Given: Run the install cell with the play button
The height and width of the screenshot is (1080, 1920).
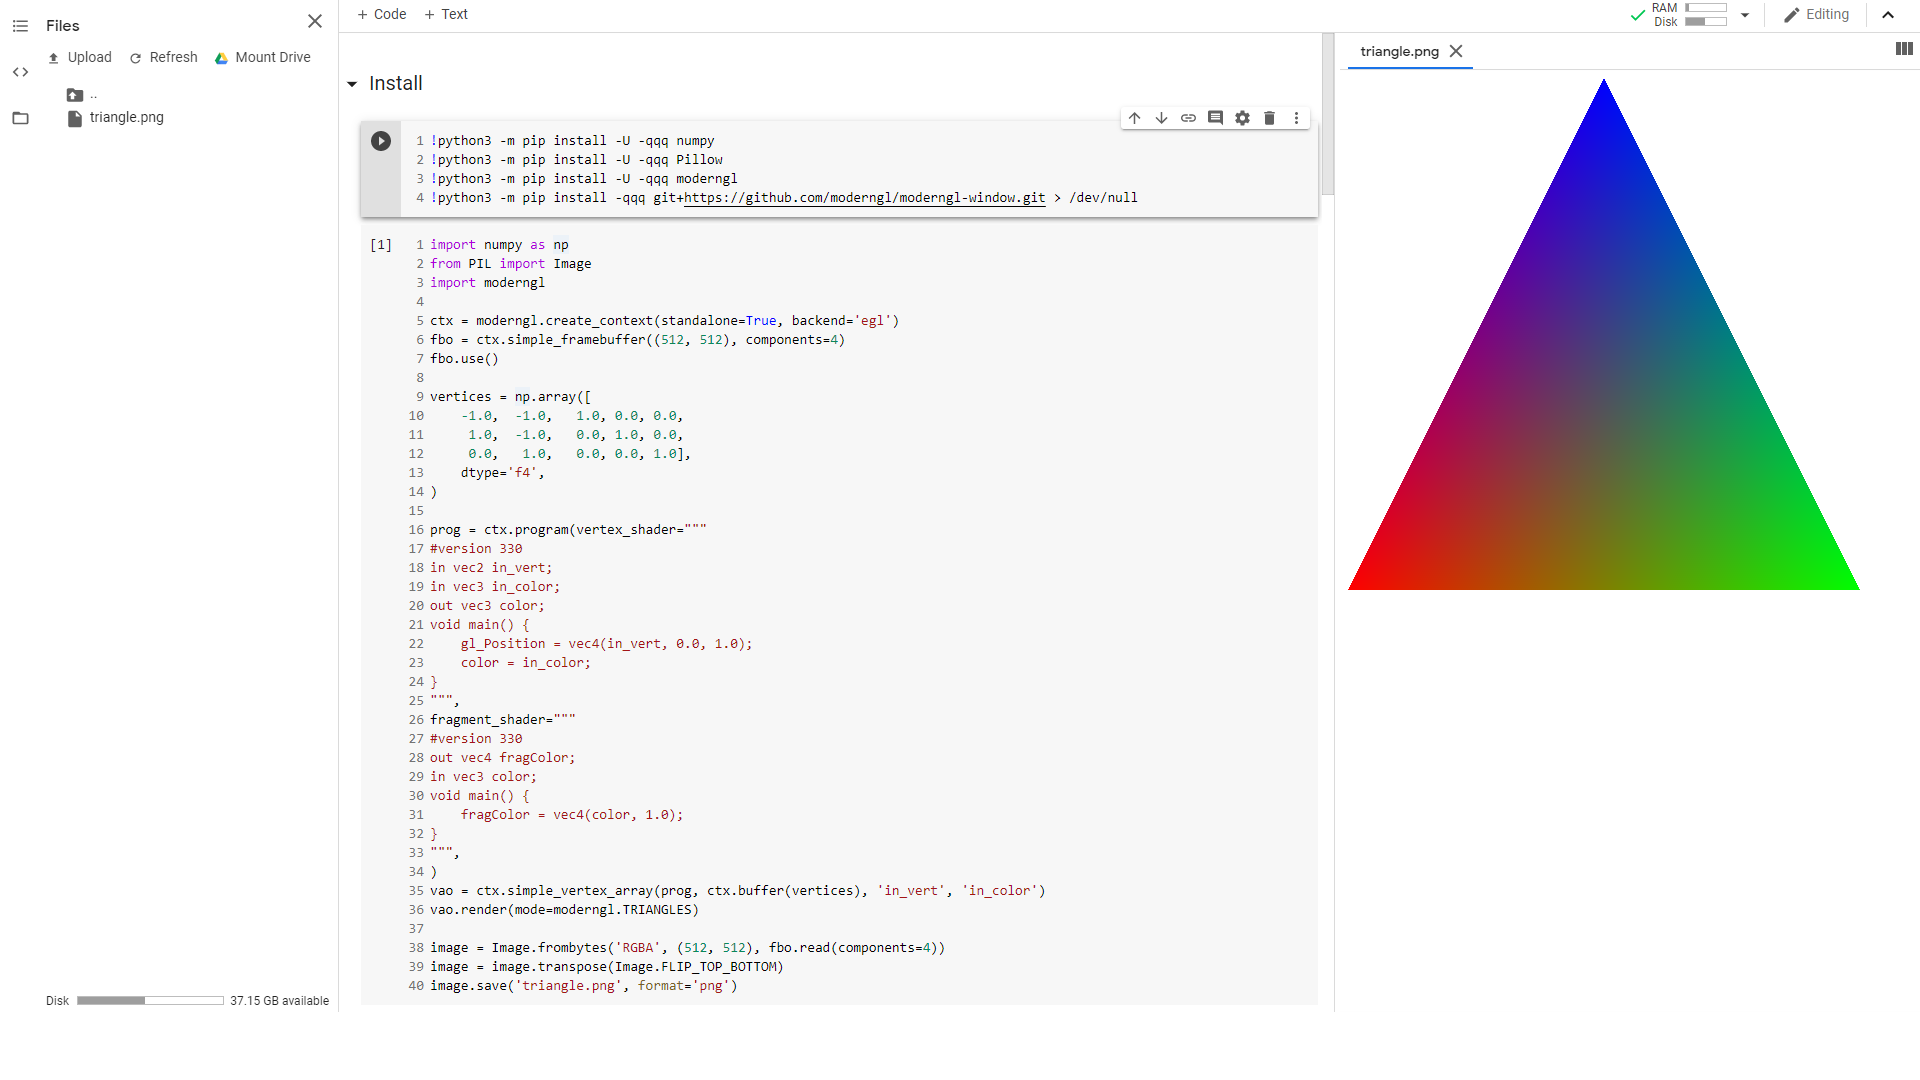Looking at the screenshot, I should point(380,141).
